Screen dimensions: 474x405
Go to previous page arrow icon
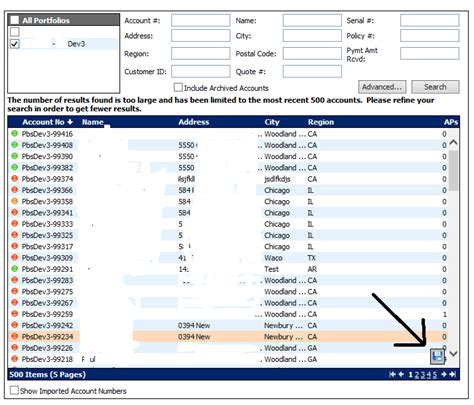pos(401,375)
